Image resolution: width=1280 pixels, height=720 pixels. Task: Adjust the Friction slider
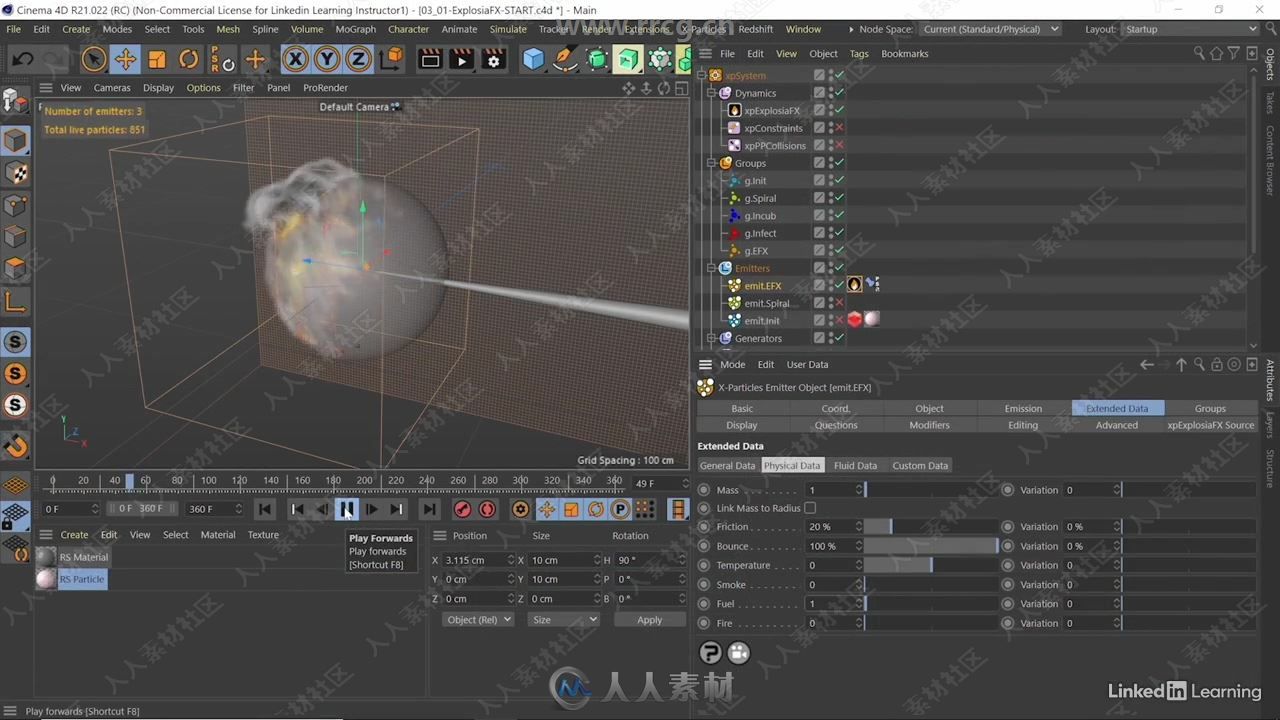(931, 527)
